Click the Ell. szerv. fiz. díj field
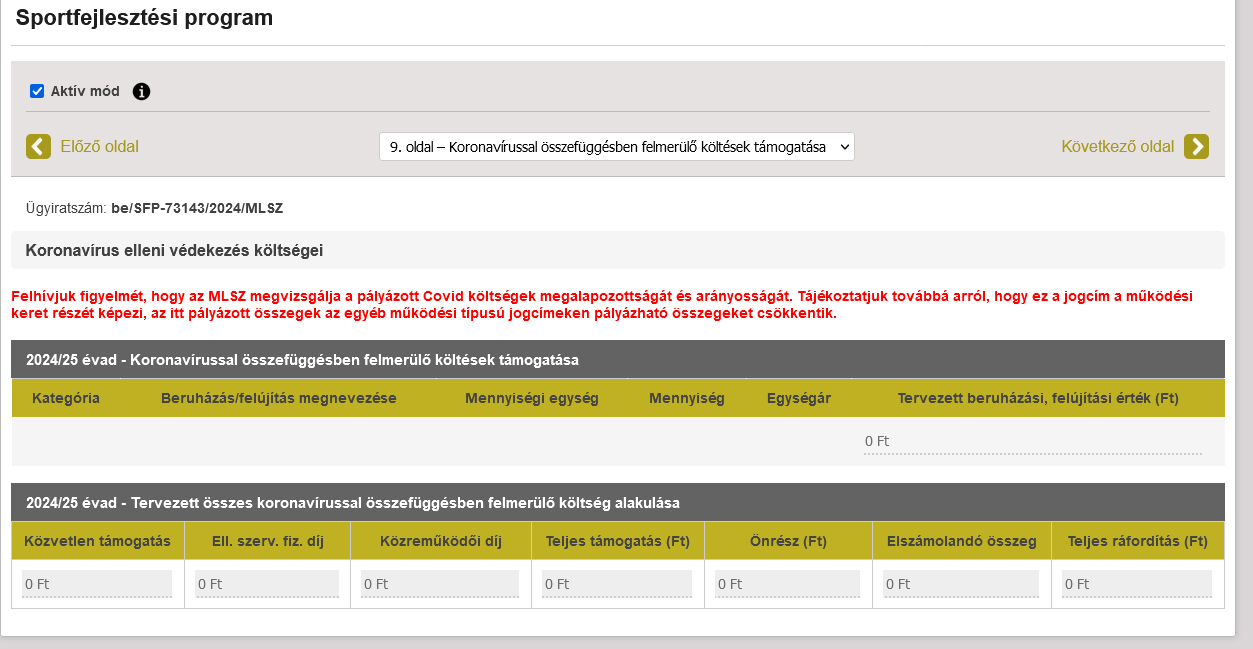The image size is (1253, 649). coord(267,583)
